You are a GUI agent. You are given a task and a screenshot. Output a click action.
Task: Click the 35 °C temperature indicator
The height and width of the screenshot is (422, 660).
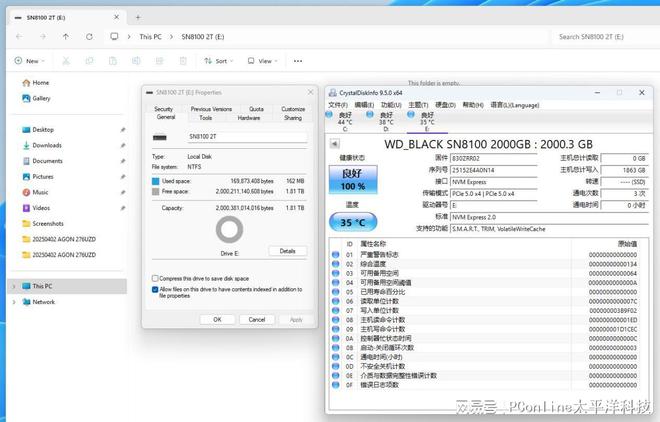click(x=353, y=222)
